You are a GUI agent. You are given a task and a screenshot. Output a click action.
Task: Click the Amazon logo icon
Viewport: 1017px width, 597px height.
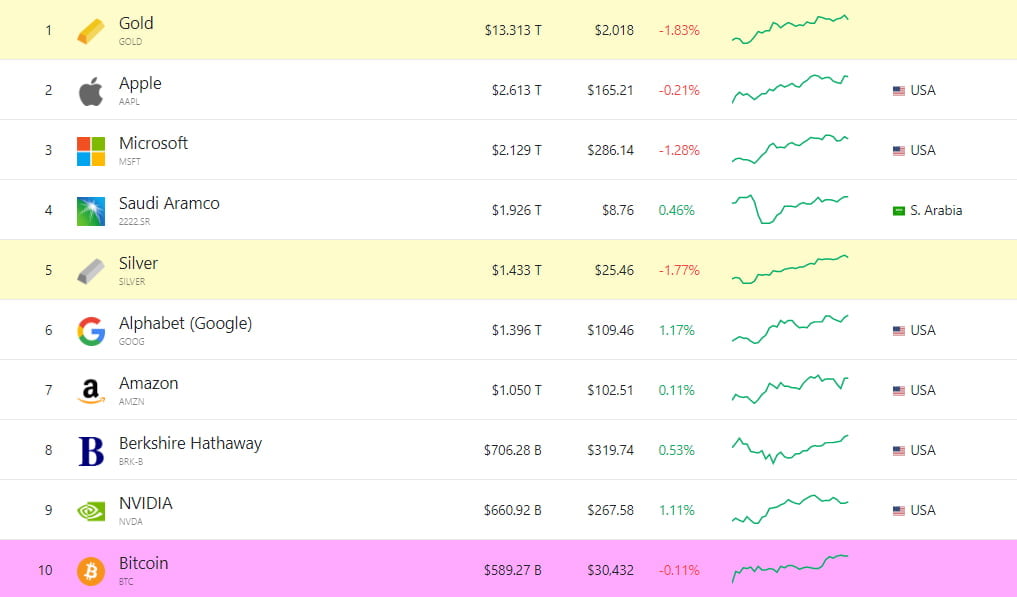point(91,391)
